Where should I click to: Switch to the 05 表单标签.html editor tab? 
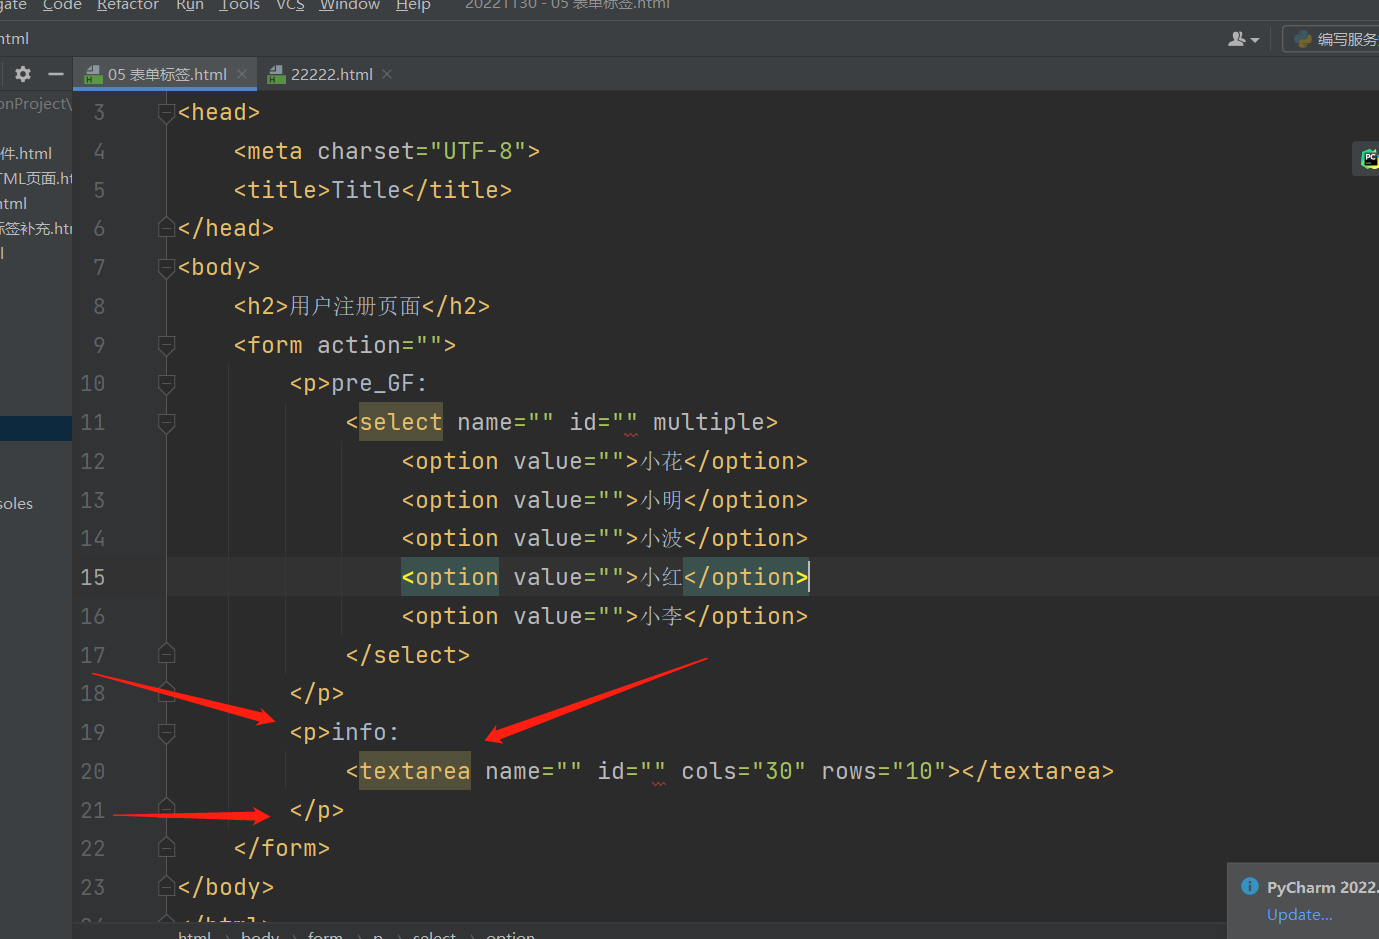coord(165,74)
